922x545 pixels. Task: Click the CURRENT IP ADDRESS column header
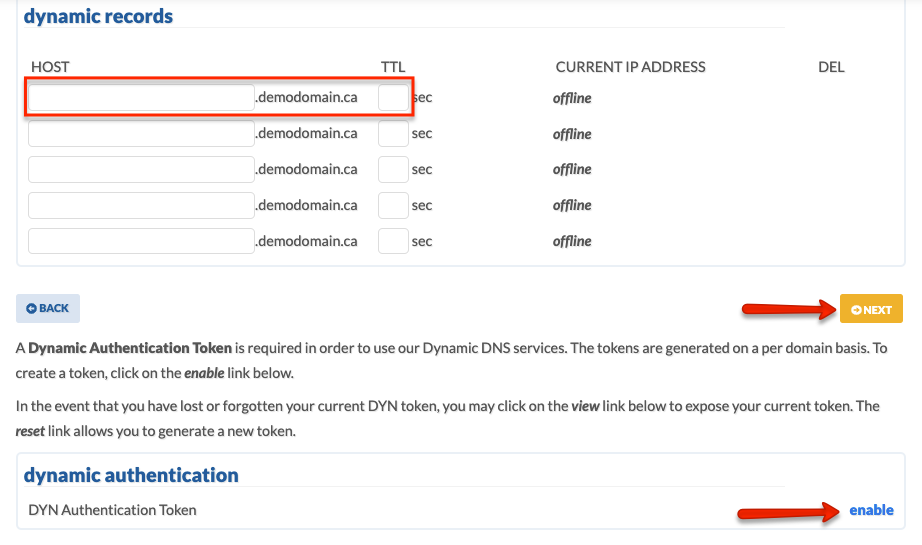coord(630,67)
